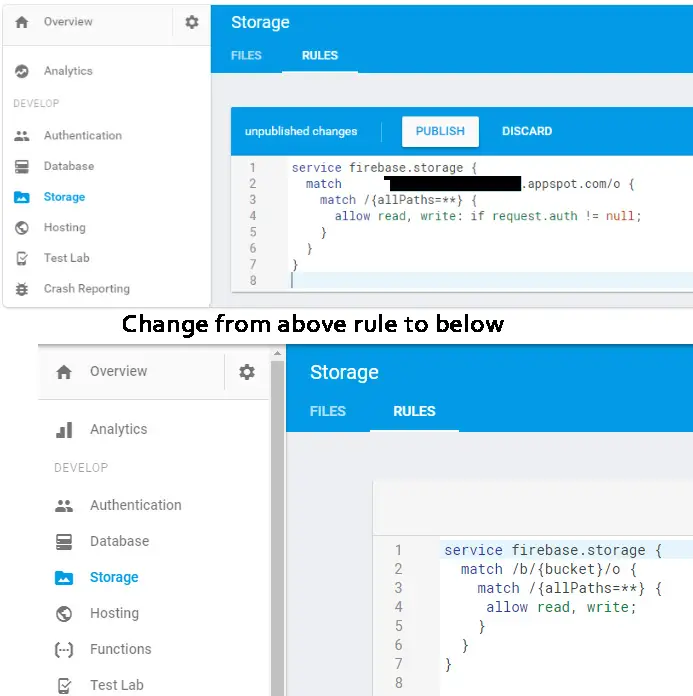Click line number 4 in top editor gutter

click(253, 216)
